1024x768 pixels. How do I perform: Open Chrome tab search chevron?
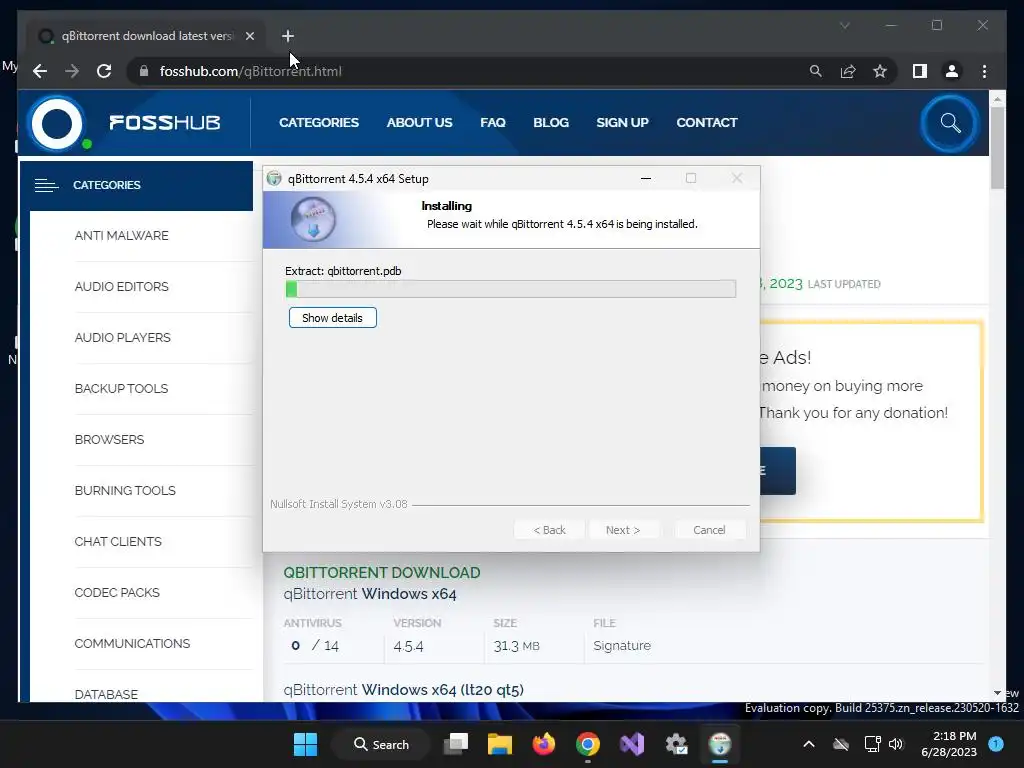click(844, 25)
